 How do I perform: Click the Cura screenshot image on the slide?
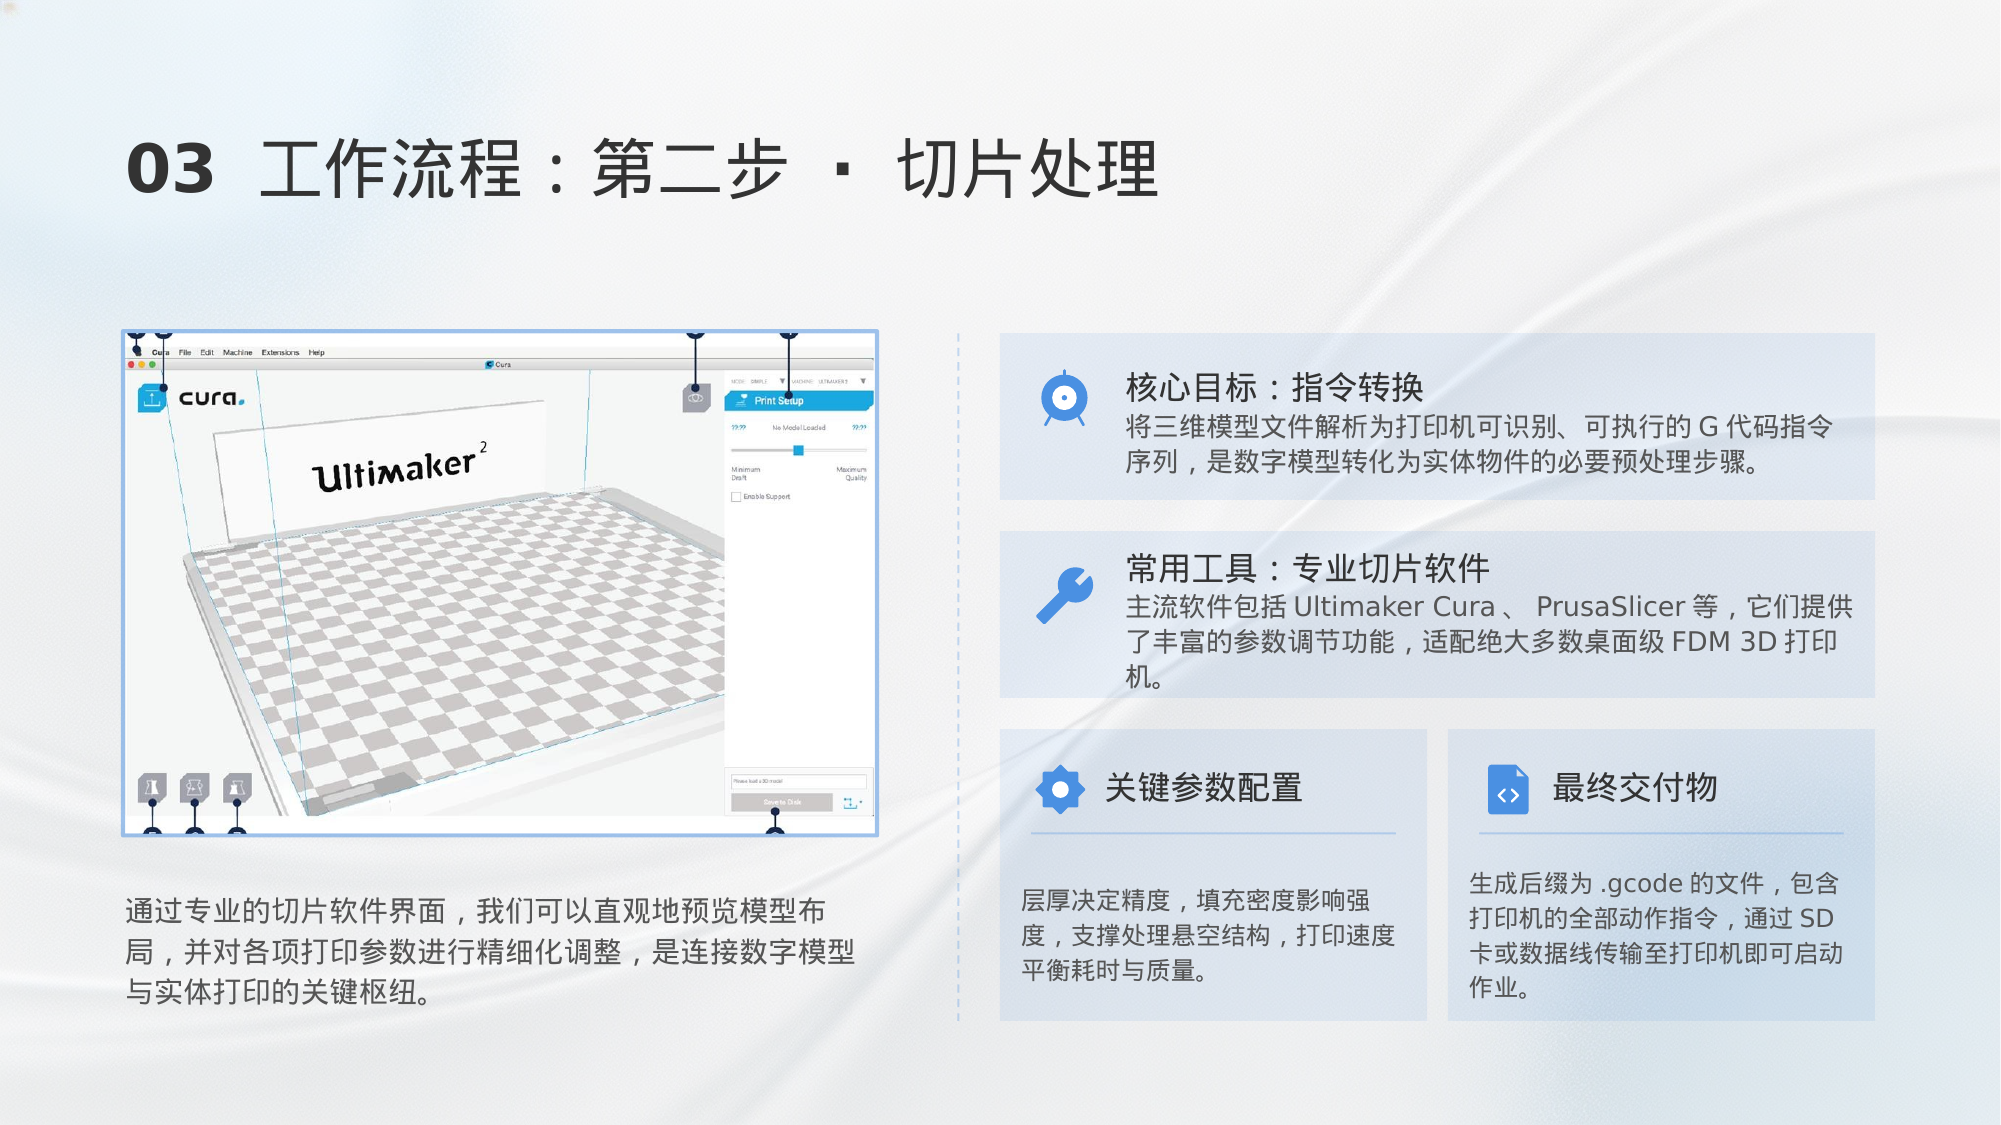[500, 583]
